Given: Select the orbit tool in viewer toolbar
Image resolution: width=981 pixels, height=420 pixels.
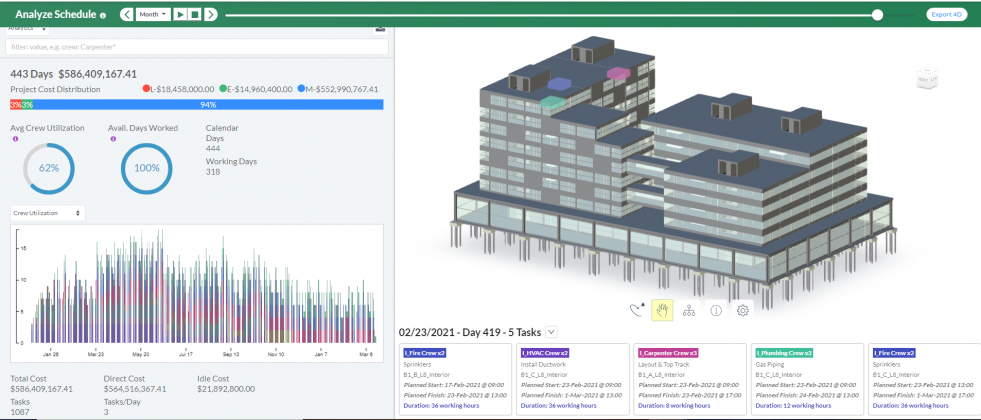Looking at the screenshot, I should click(635, 310).
